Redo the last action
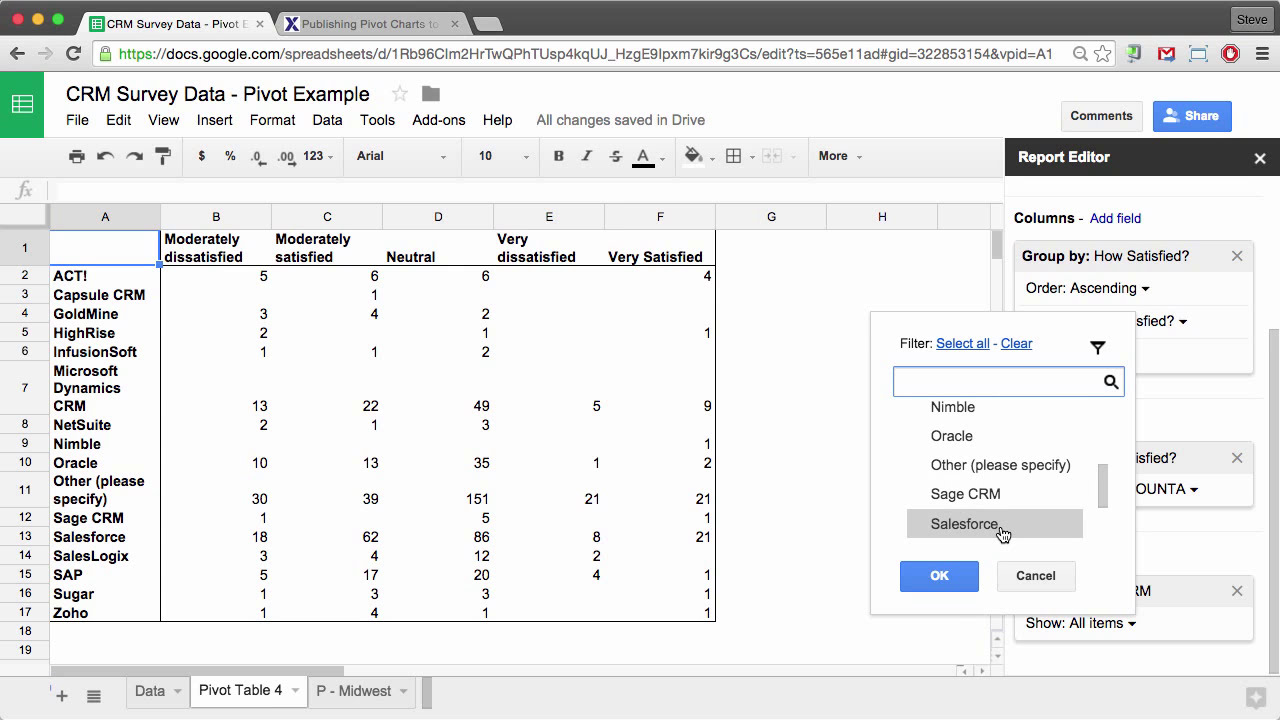Viewport: 1280px width, 720px height. (x=134, y=156)
